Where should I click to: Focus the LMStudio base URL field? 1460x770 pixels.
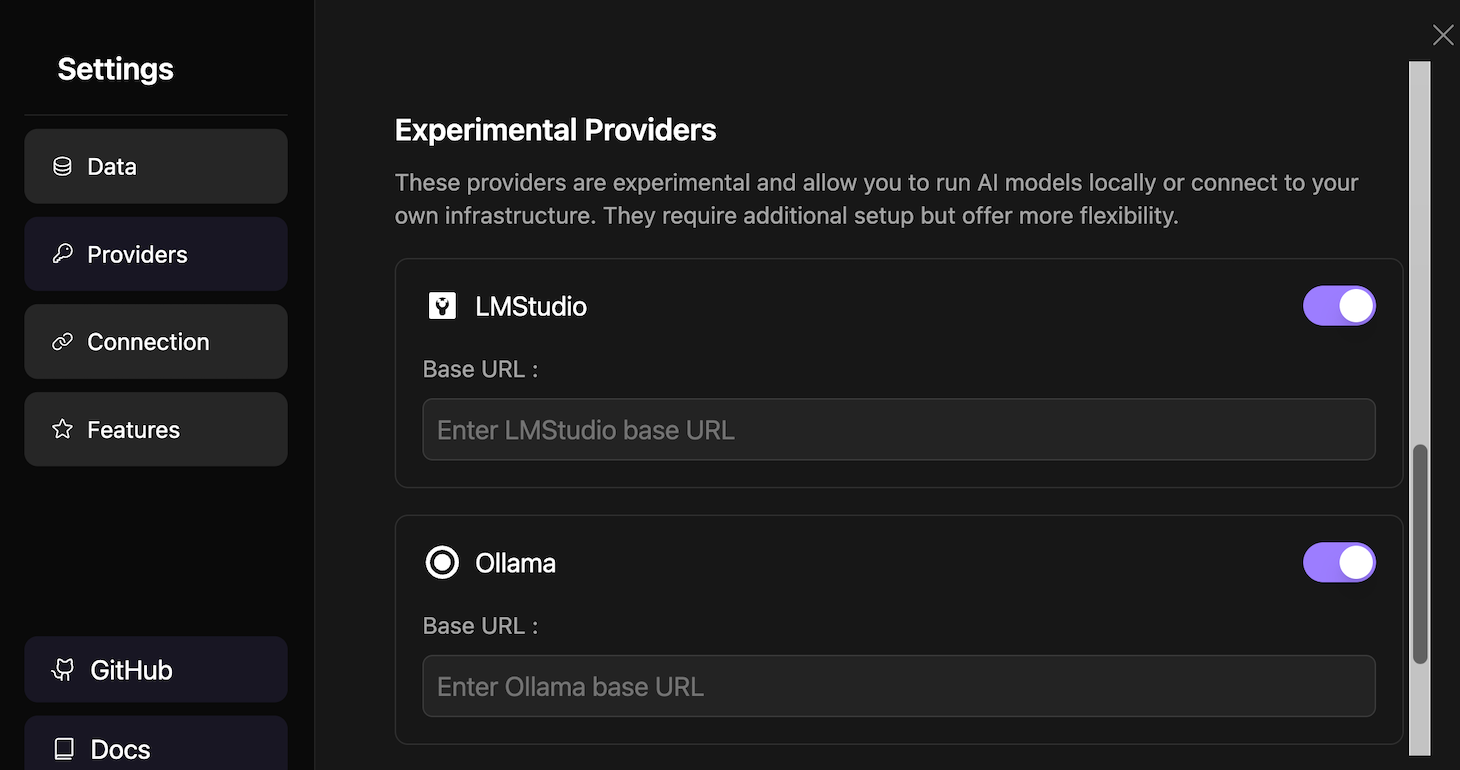(x=898, y=430)
